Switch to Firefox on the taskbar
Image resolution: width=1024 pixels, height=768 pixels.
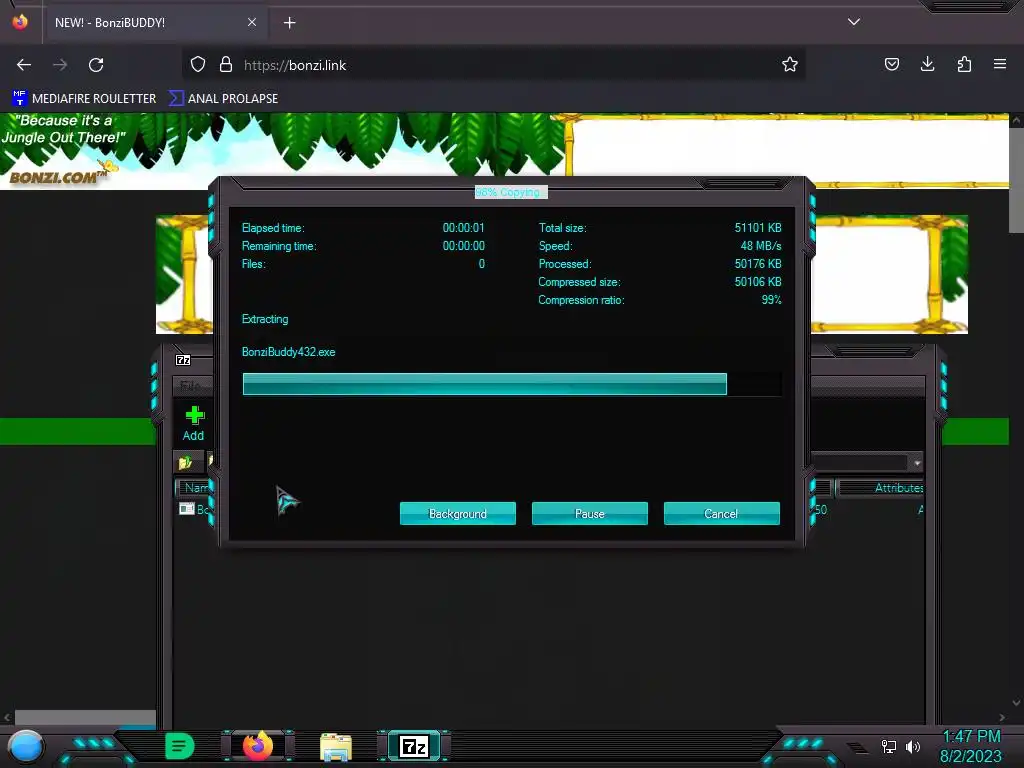(x=257, y=746)
